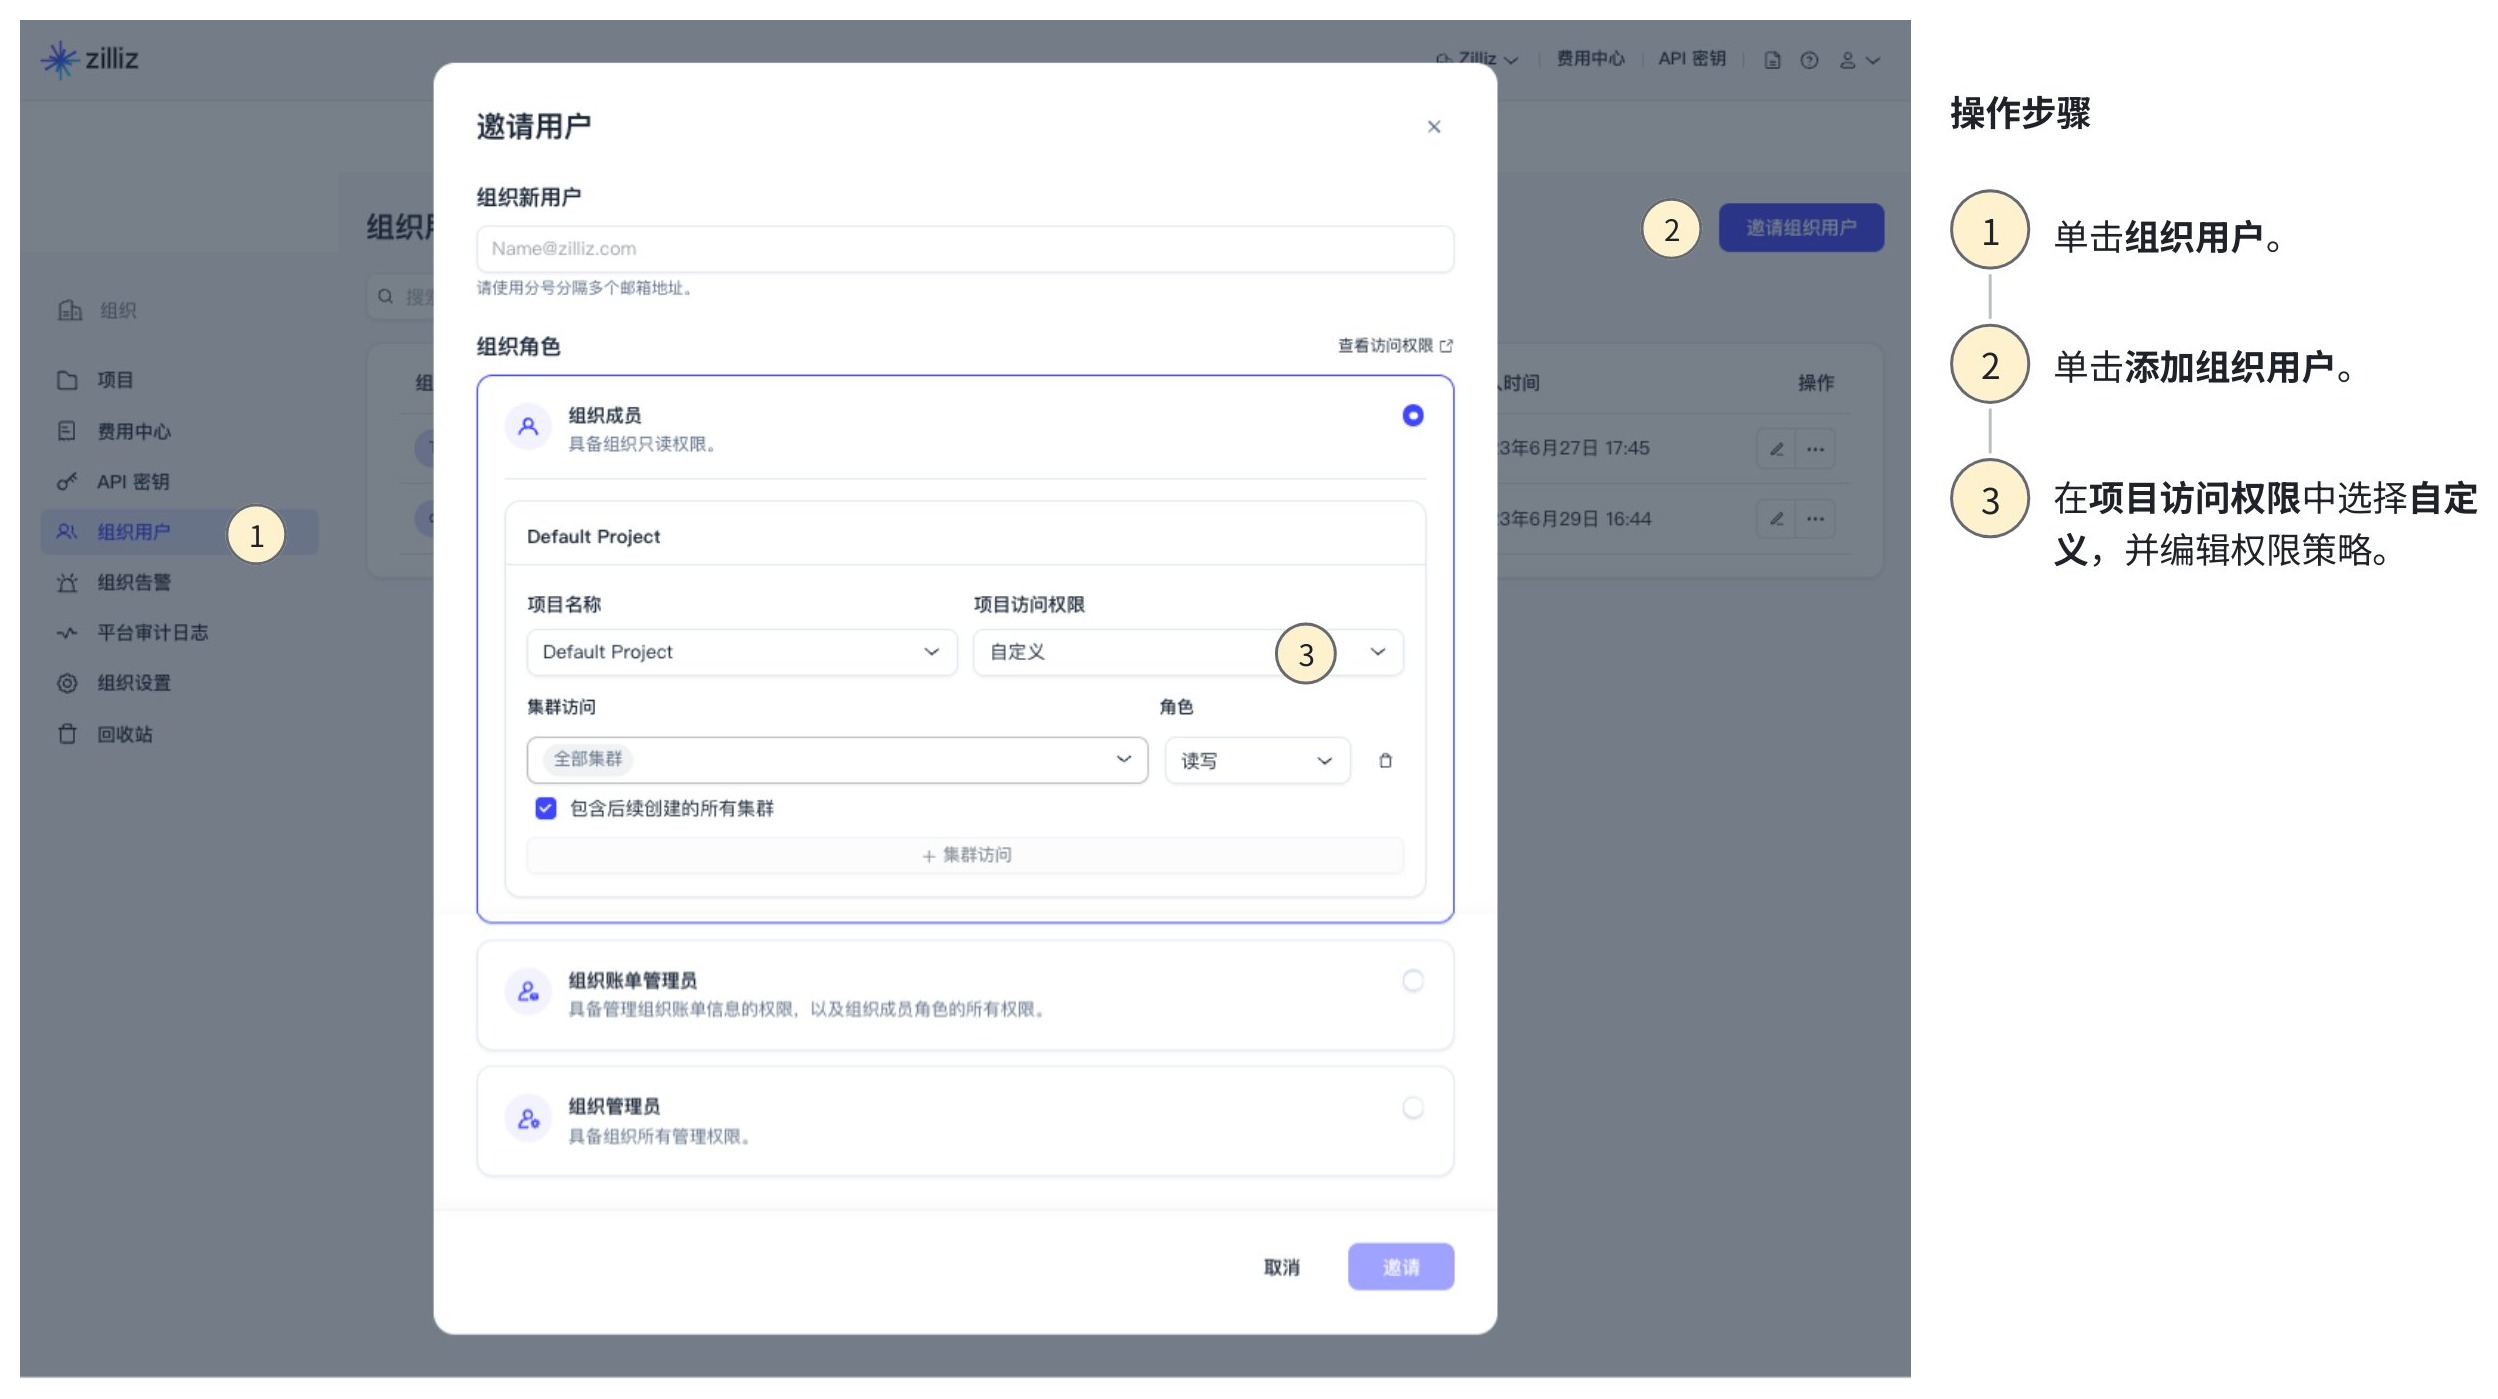The image size is (2498, 1399).
Task: Close the 邀请用户 dialog with X
Action: coord(1433,127)
